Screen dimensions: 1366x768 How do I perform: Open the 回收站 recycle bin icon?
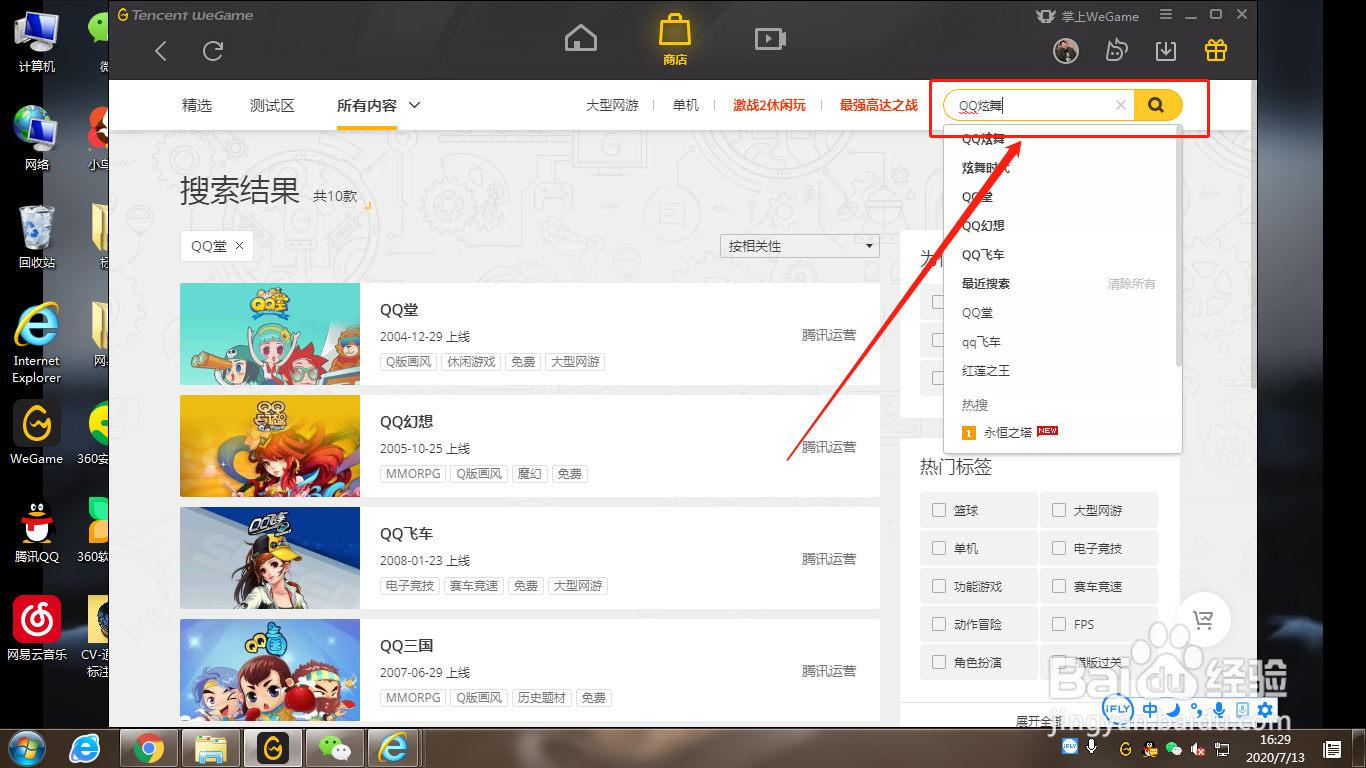(x=37, y=236)
